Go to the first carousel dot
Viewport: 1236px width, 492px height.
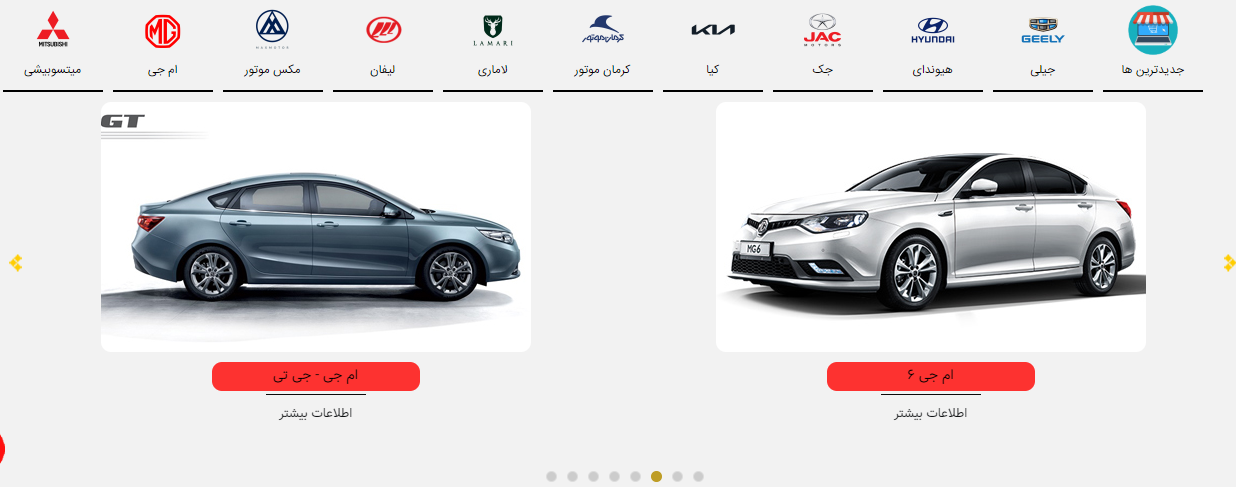click(x=551, y=476)
